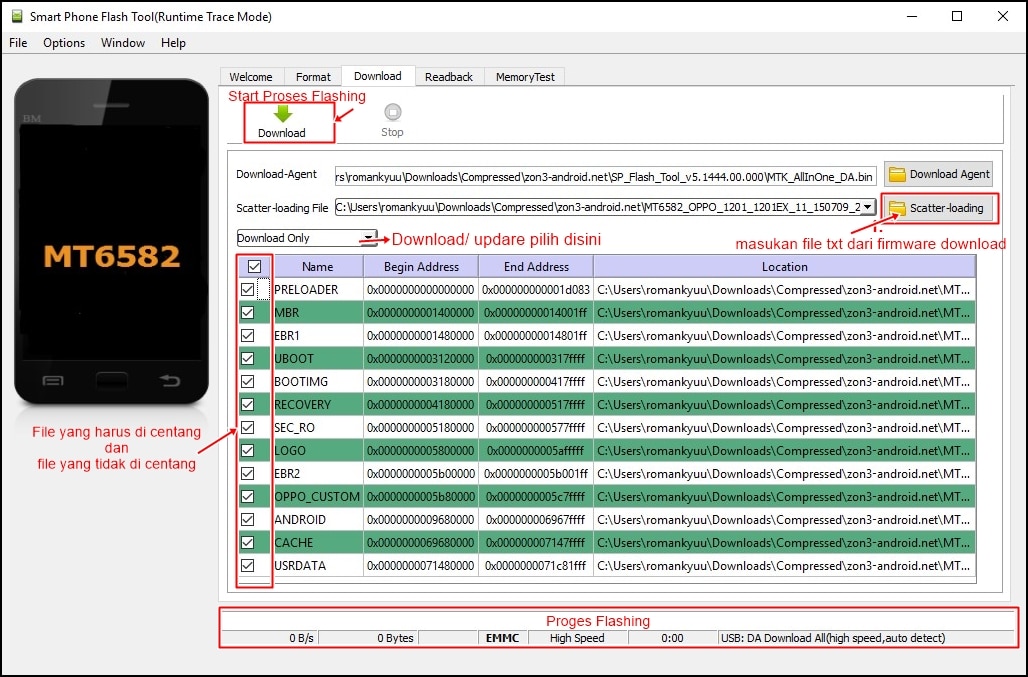Click the MT6582 phone preview image
Image resolution: width=1028 pixels, height=677 pixels.
pyautogui.click(x=111, y=241)
